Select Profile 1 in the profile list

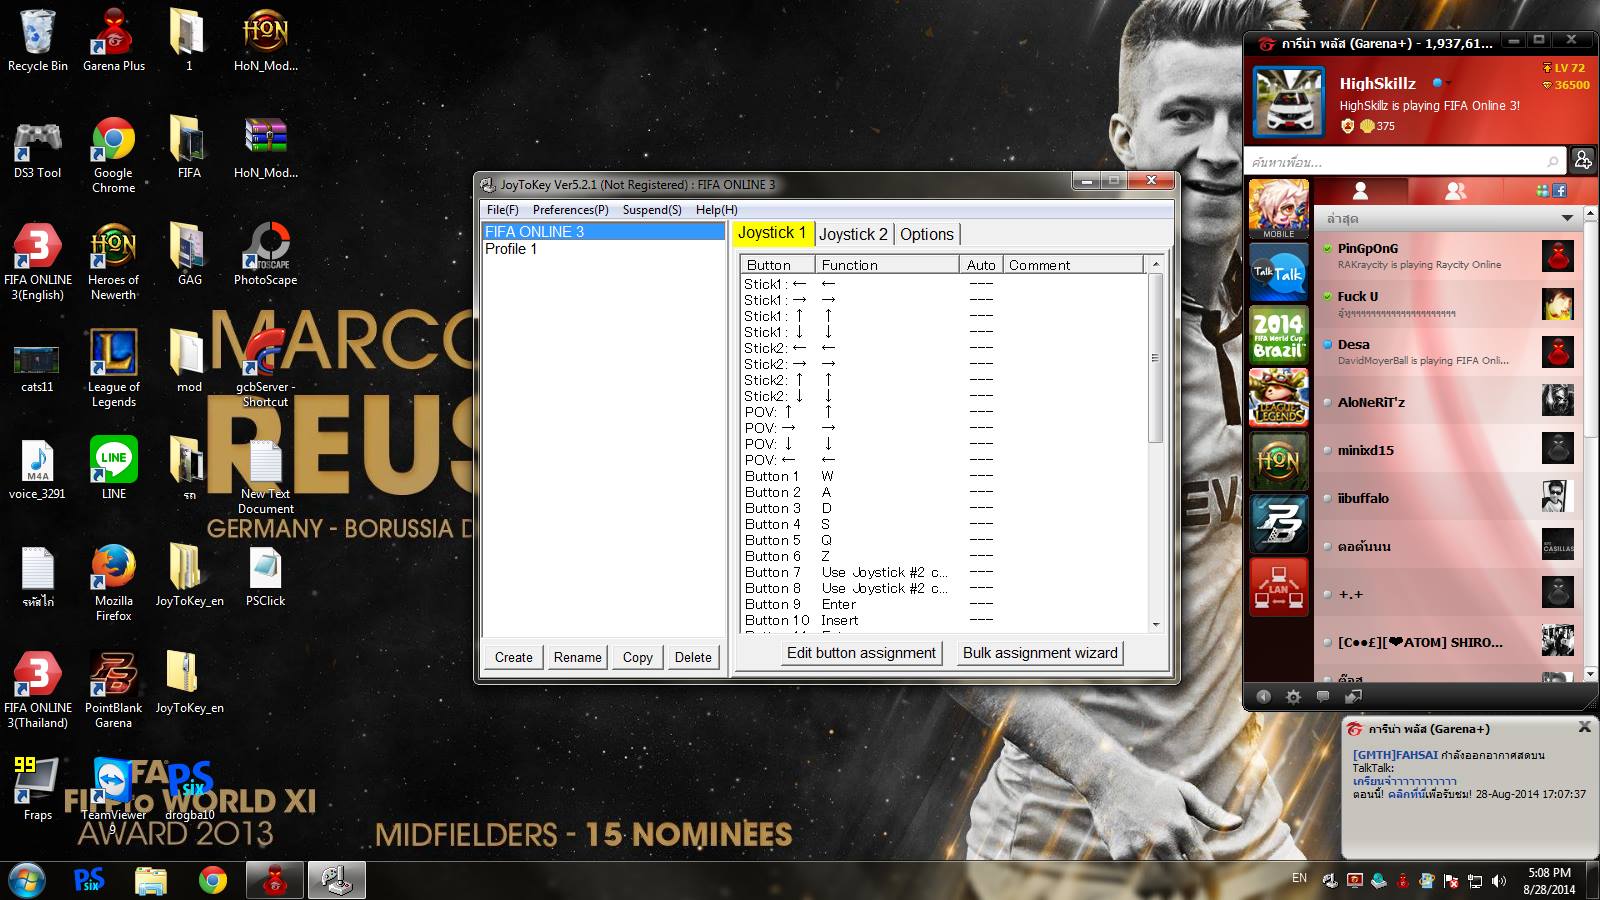click(603, 249)
